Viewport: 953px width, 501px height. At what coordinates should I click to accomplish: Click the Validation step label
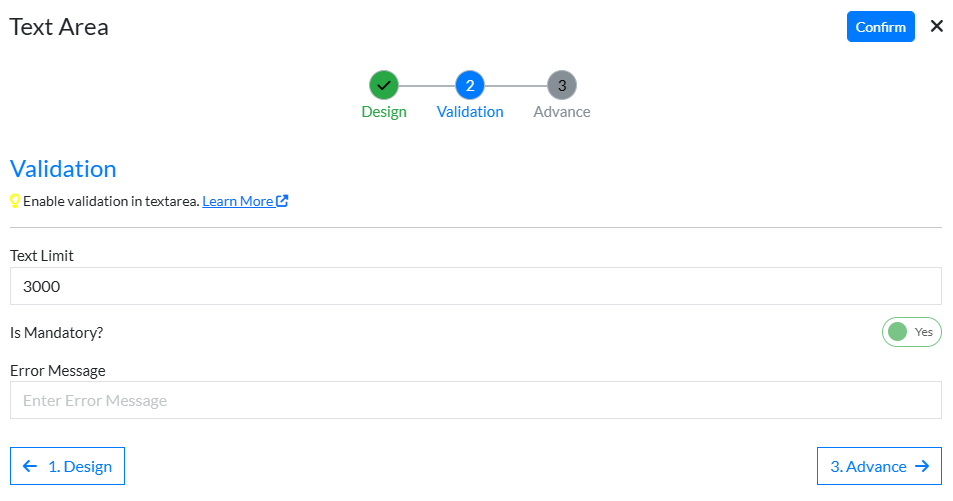pos(470,112)
